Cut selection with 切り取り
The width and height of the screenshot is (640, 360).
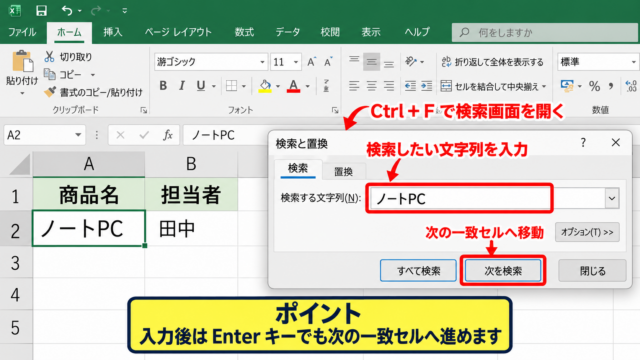point(69,57)
